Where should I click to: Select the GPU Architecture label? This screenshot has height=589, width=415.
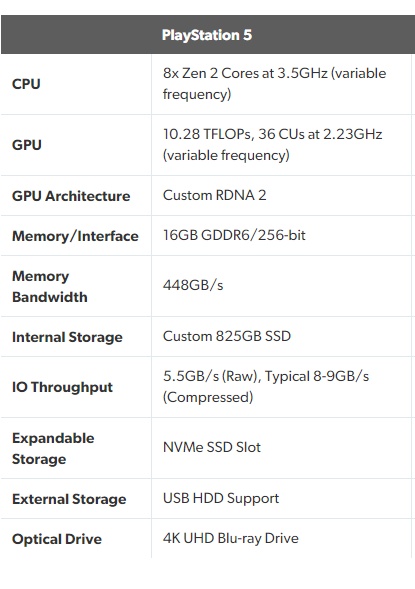tap(71, 196)
